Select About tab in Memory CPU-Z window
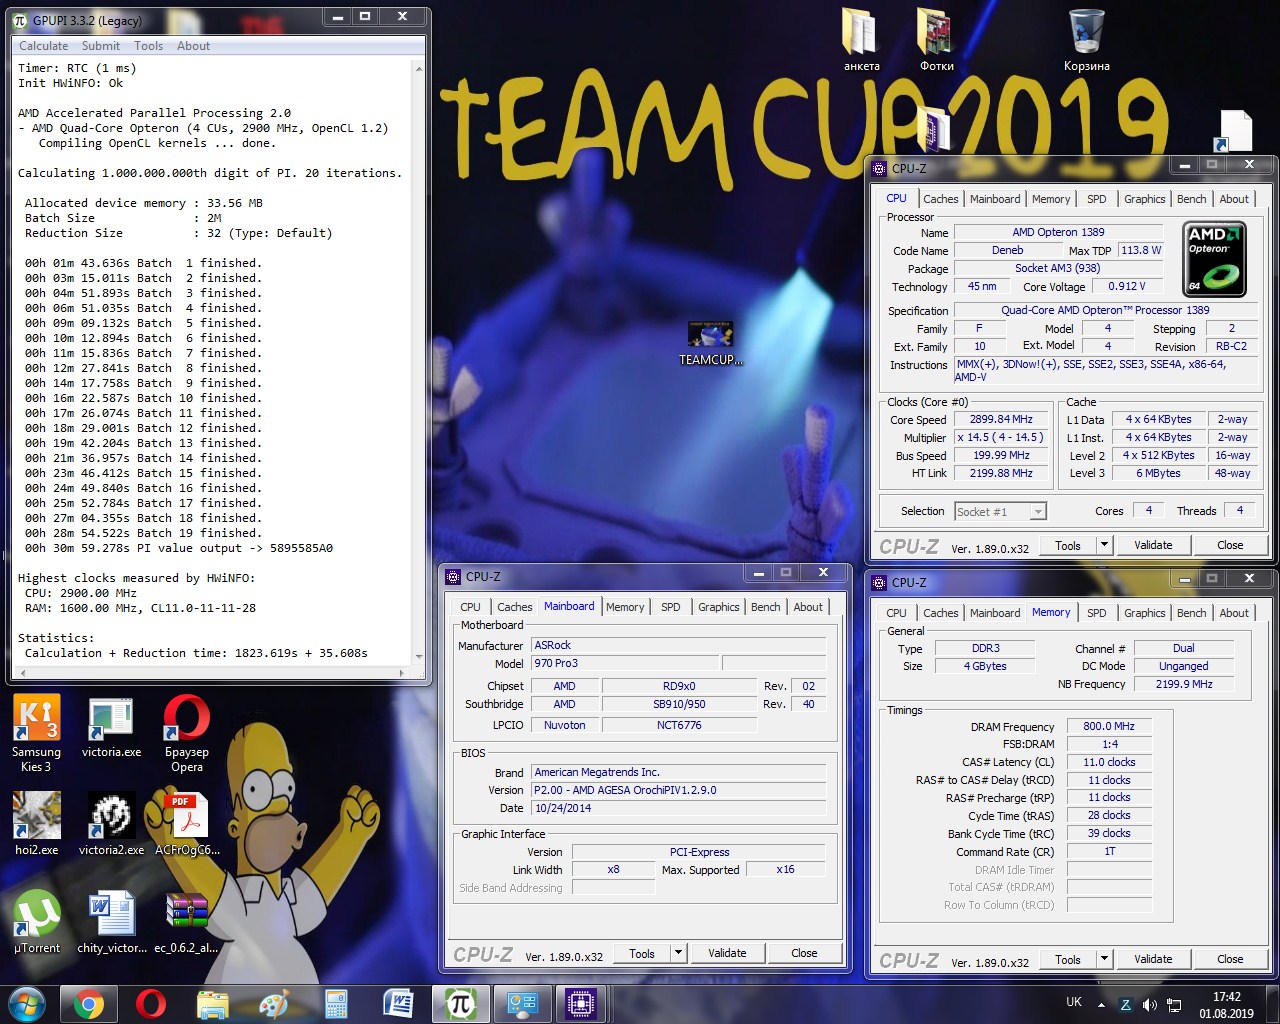 pyautogui.click(x=1234, y=613)
